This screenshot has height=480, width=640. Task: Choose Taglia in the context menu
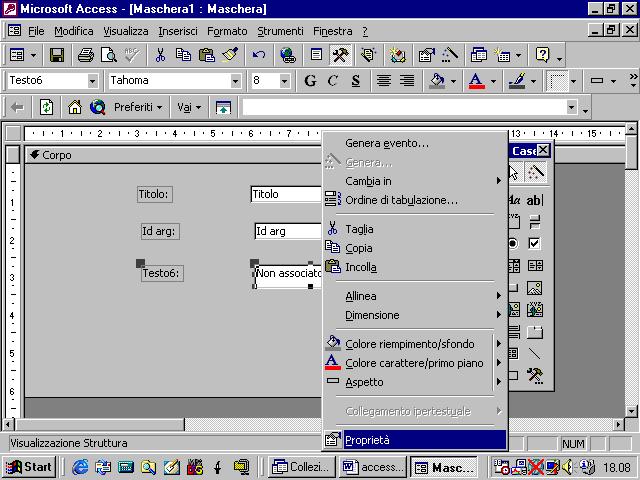[x=416, y=229]
